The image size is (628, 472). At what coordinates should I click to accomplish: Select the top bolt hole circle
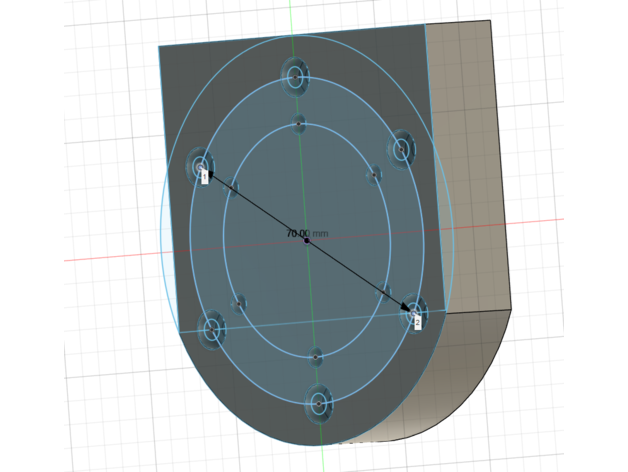[295, 76]
